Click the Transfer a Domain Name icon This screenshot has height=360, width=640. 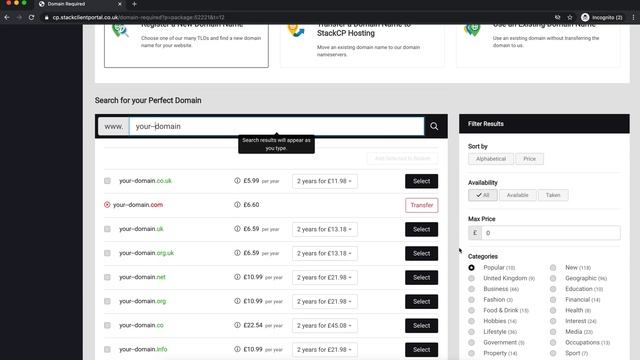pyautogui.click(x=296, y=30)
